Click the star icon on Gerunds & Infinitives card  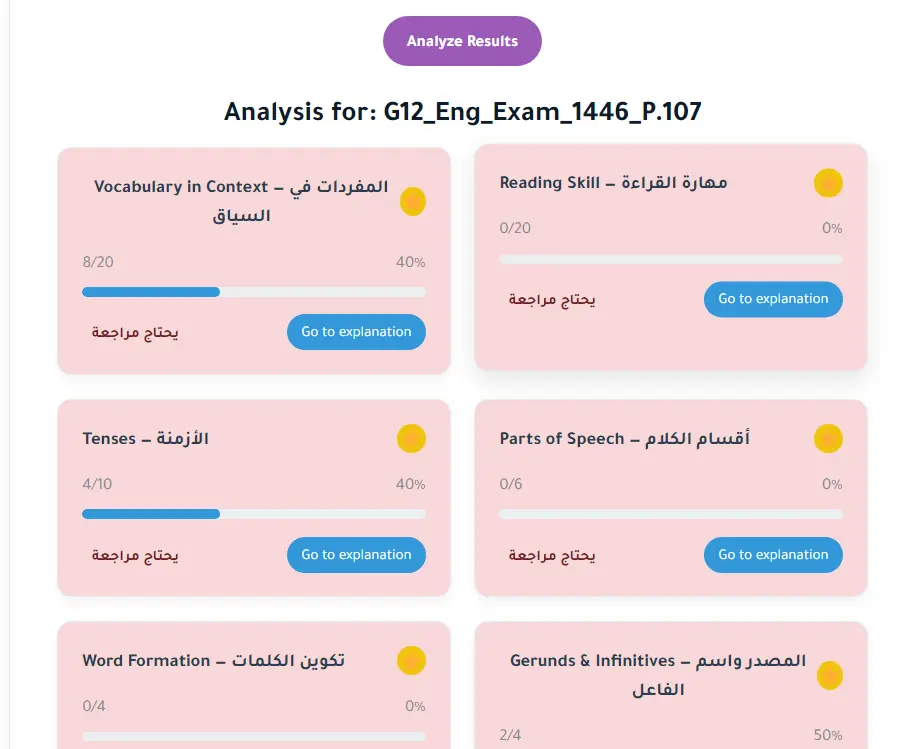829,676
